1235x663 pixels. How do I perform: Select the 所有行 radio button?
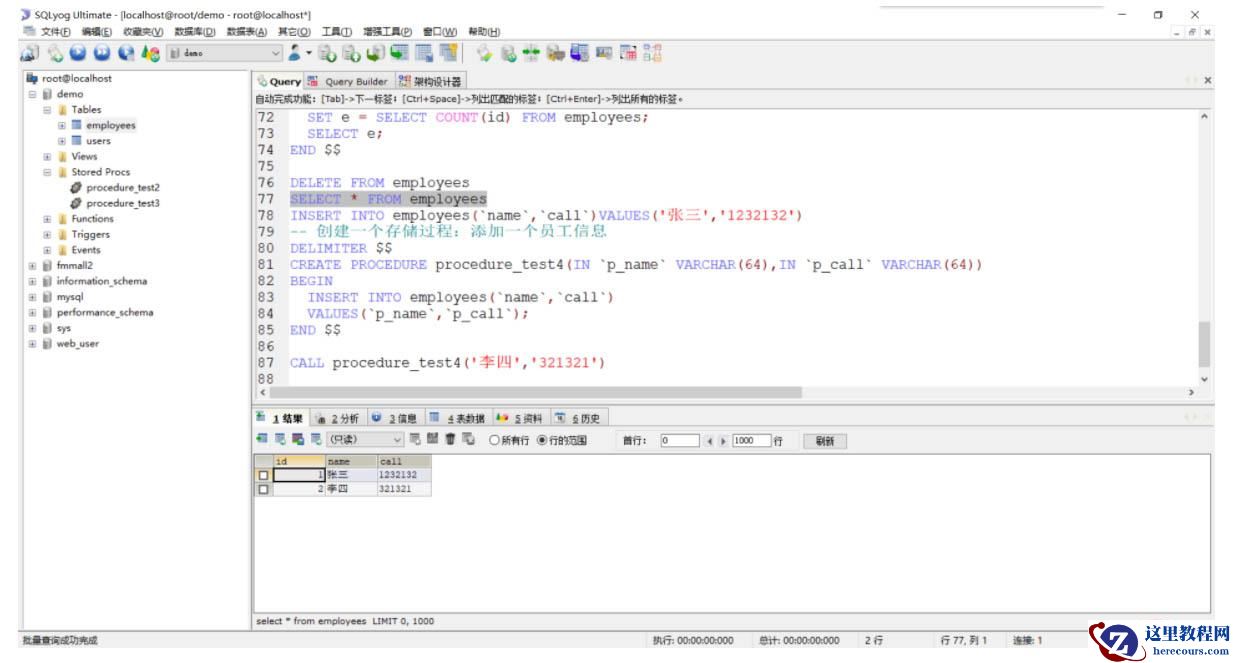[494, 440]
